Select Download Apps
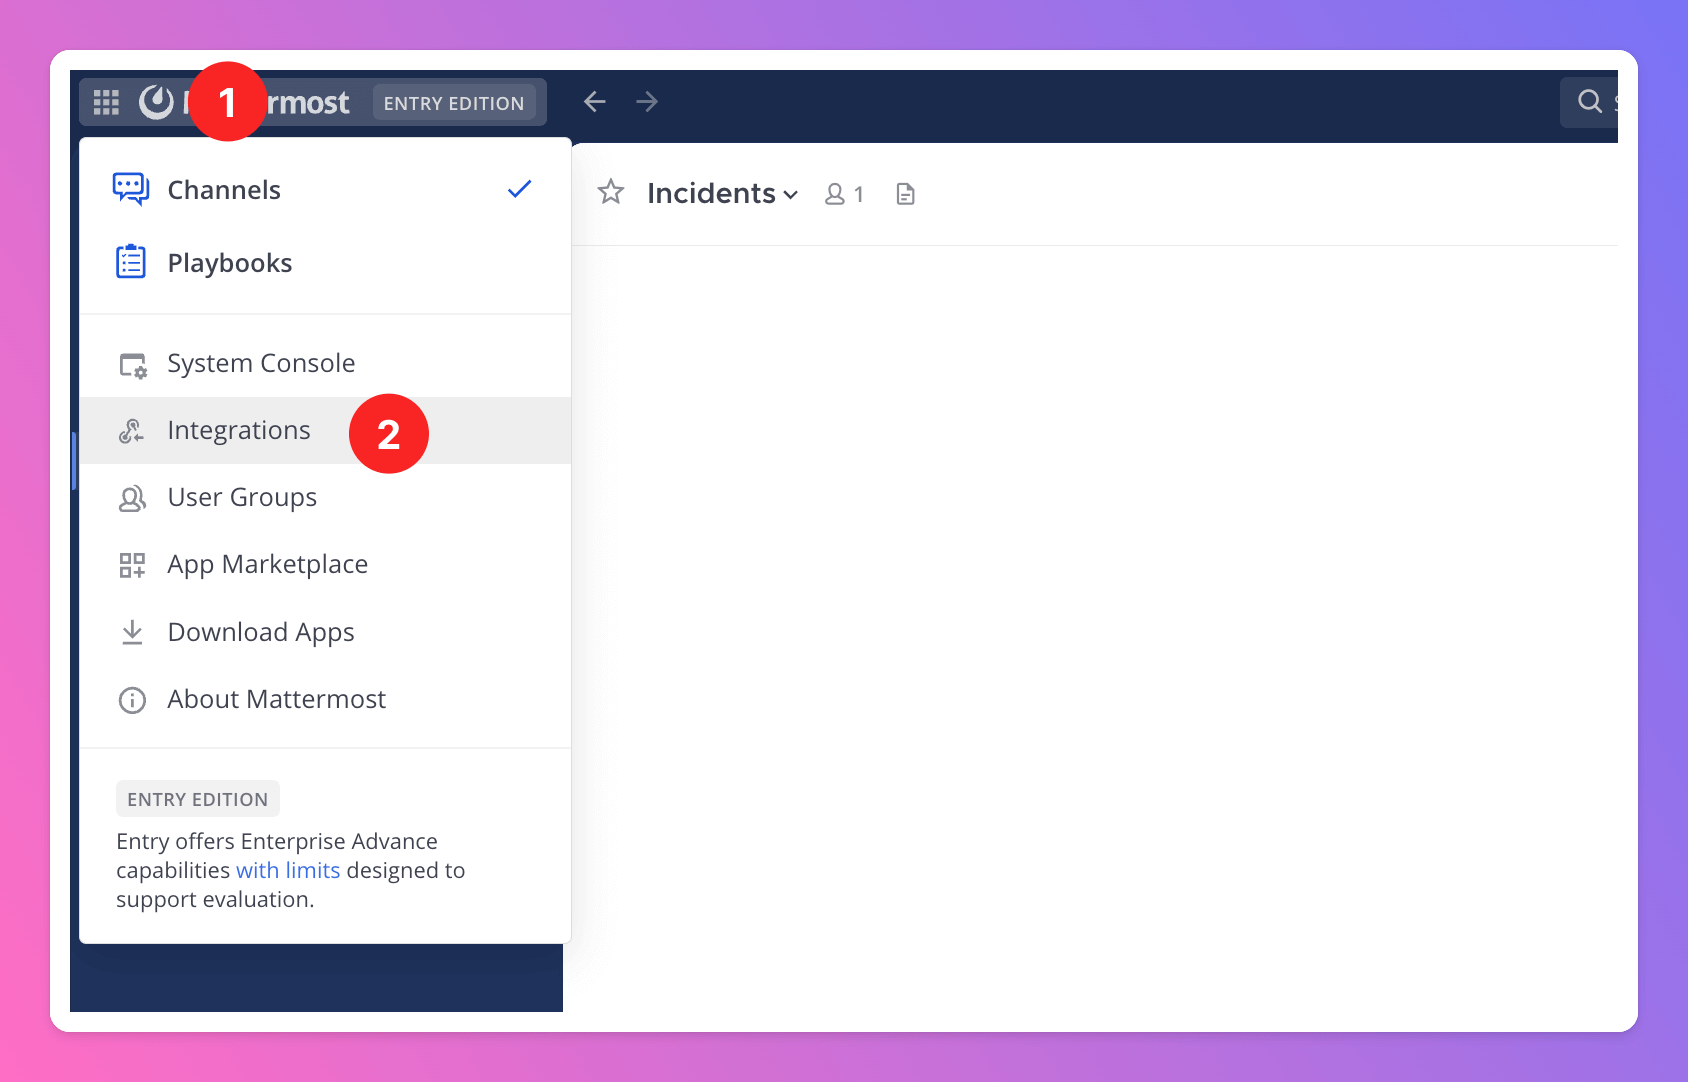1688x1082 pixels. pos(325,632)
